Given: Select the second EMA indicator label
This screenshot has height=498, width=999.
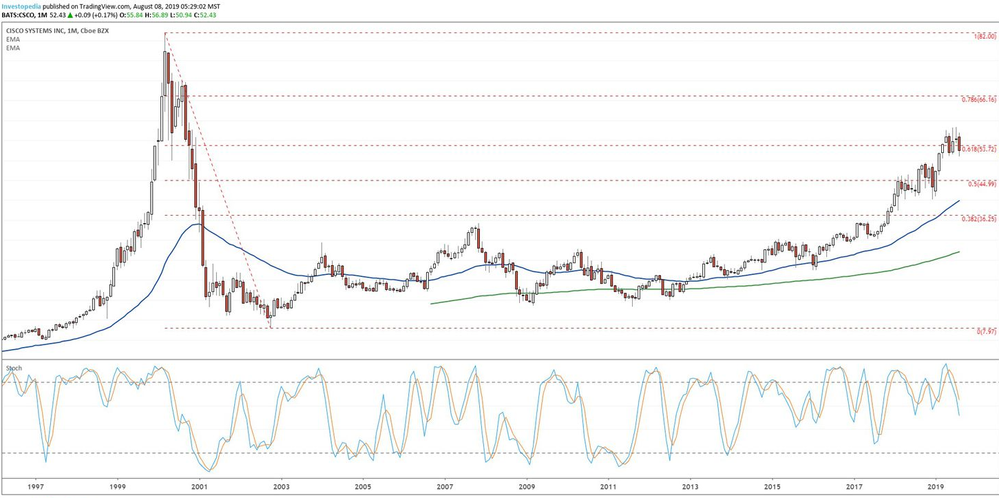Looking at the screenshot, I should tap(11, 50).
